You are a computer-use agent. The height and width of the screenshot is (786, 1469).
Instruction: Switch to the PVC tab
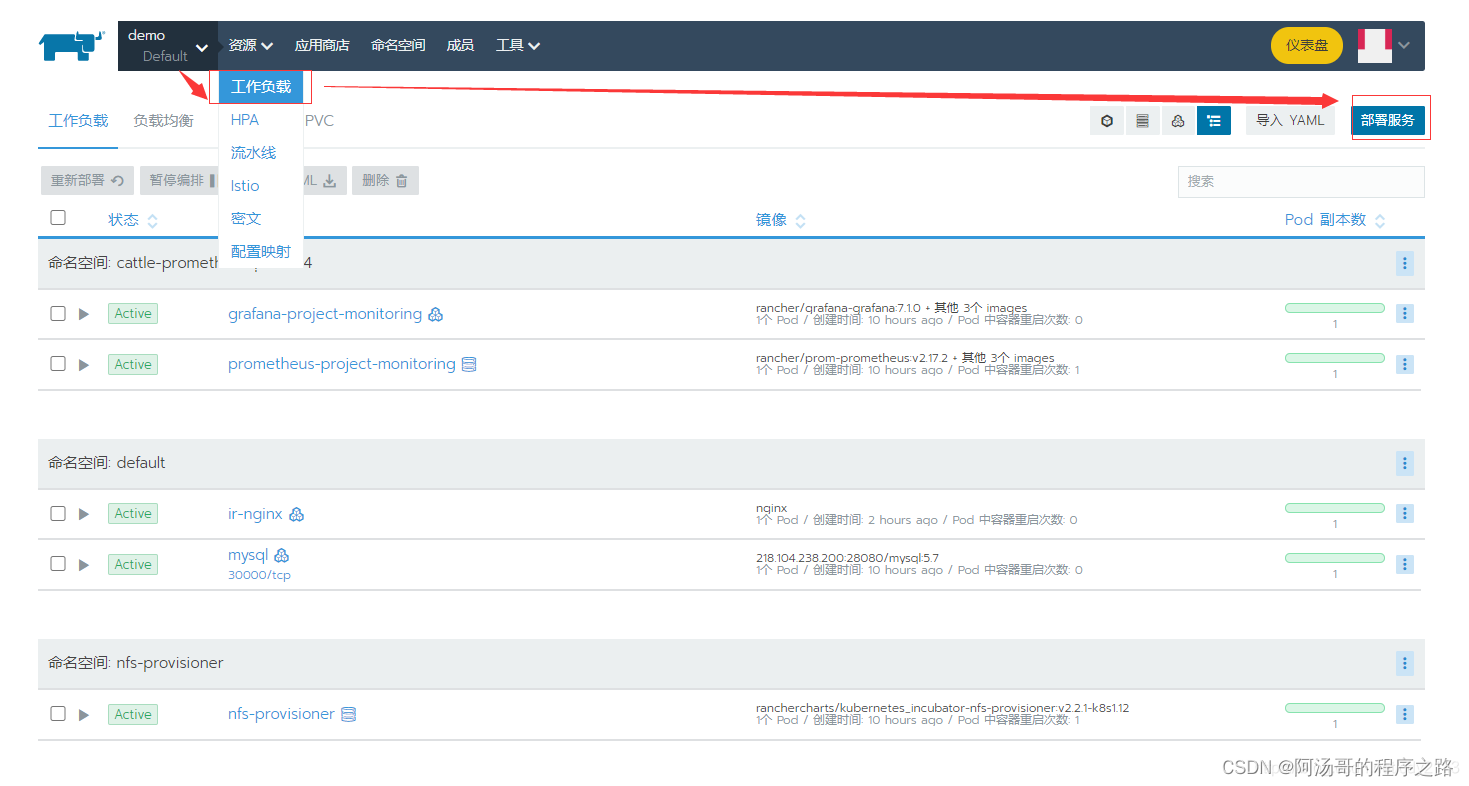319,121
